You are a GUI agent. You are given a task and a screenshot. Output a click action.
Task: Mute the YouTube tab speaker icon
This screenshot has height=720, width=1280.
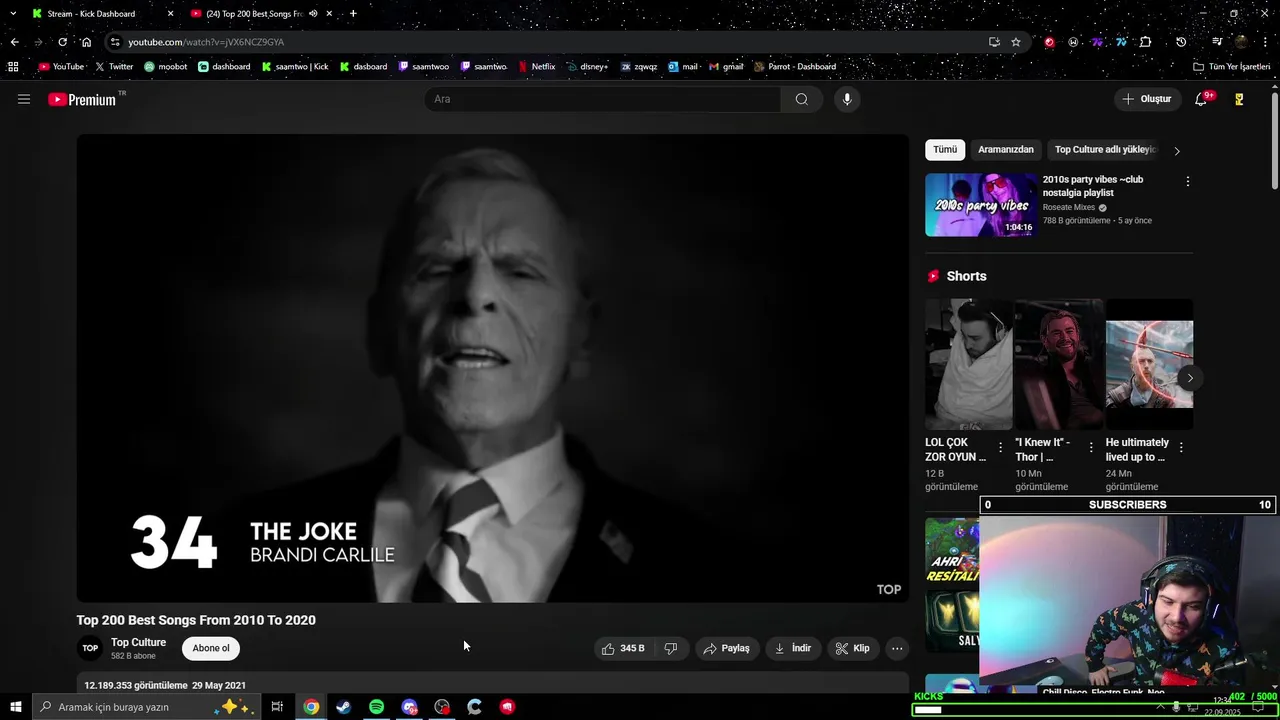click(x=313, y=14)
